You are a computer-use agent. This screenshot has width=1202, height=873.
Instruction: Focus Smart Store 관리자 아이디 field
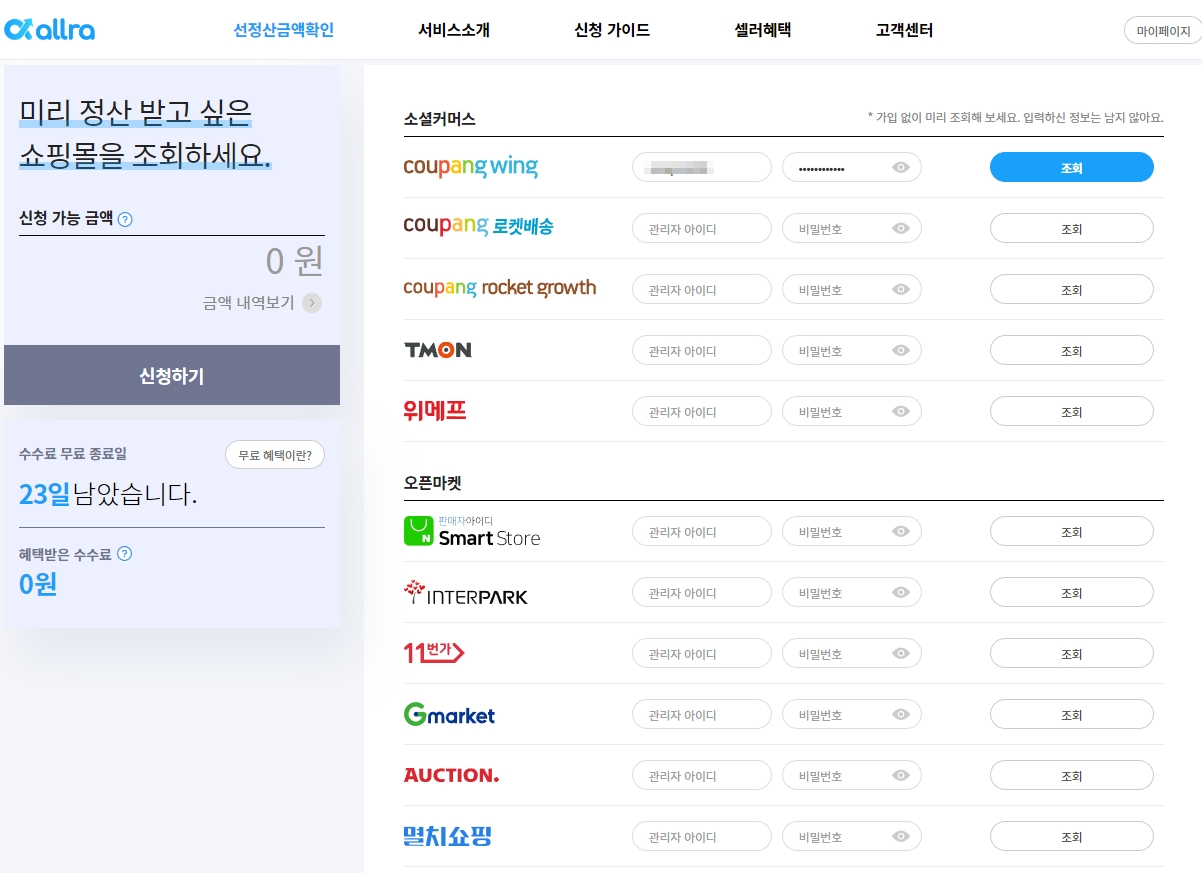click(702, 532)
